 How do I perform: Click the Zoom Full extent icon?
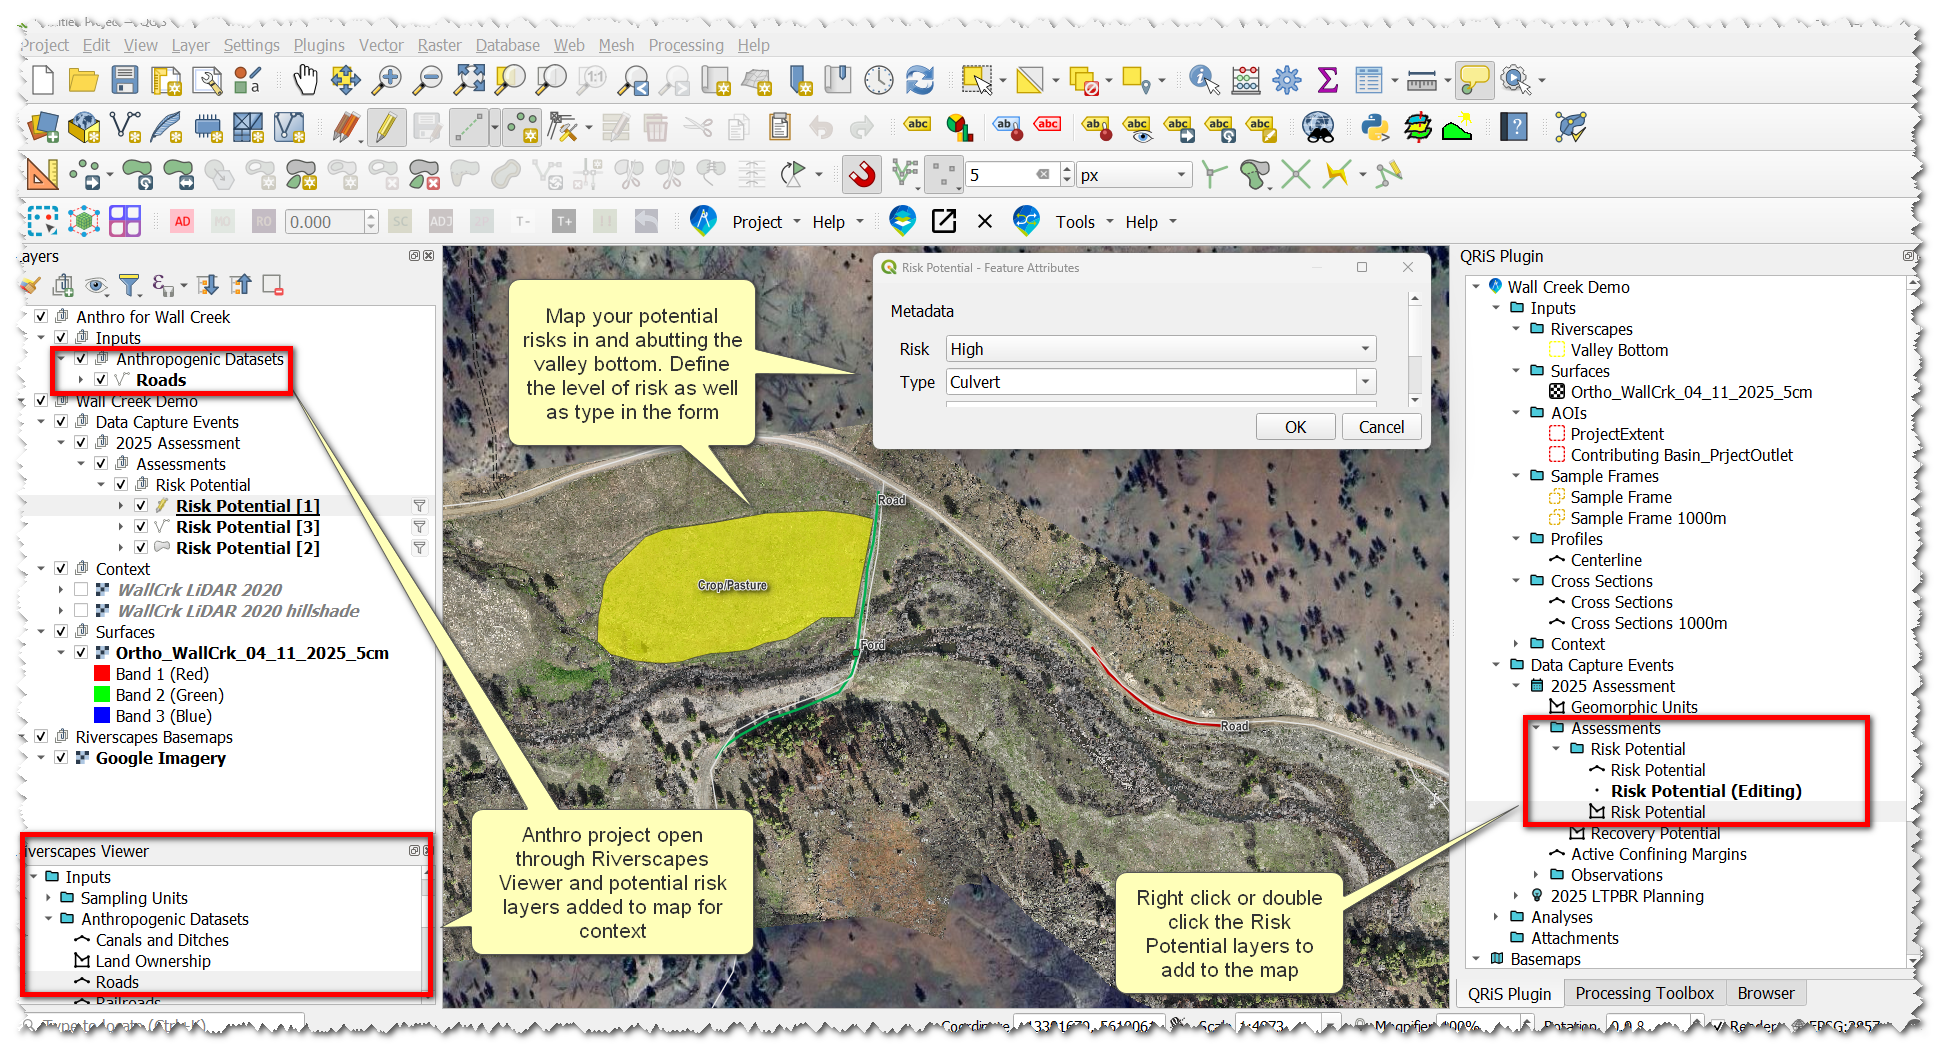coord(469,80)
